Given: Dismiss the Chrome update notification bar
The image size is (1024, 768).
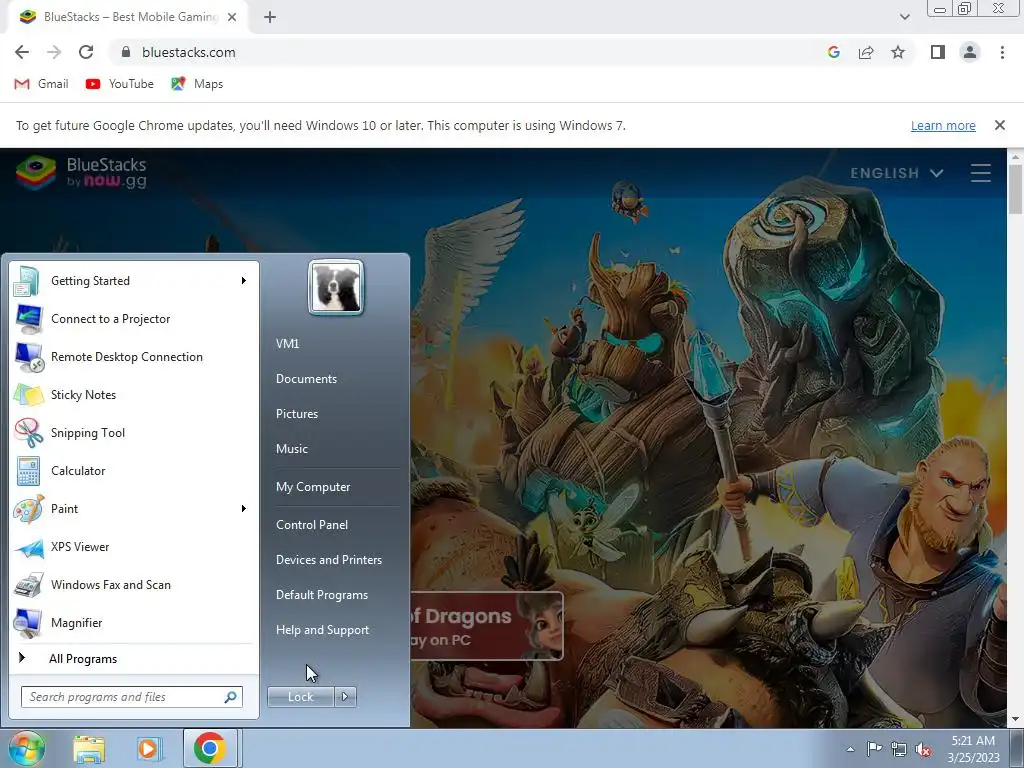Looking at the screenshot, I should (x=1000, y=125).
